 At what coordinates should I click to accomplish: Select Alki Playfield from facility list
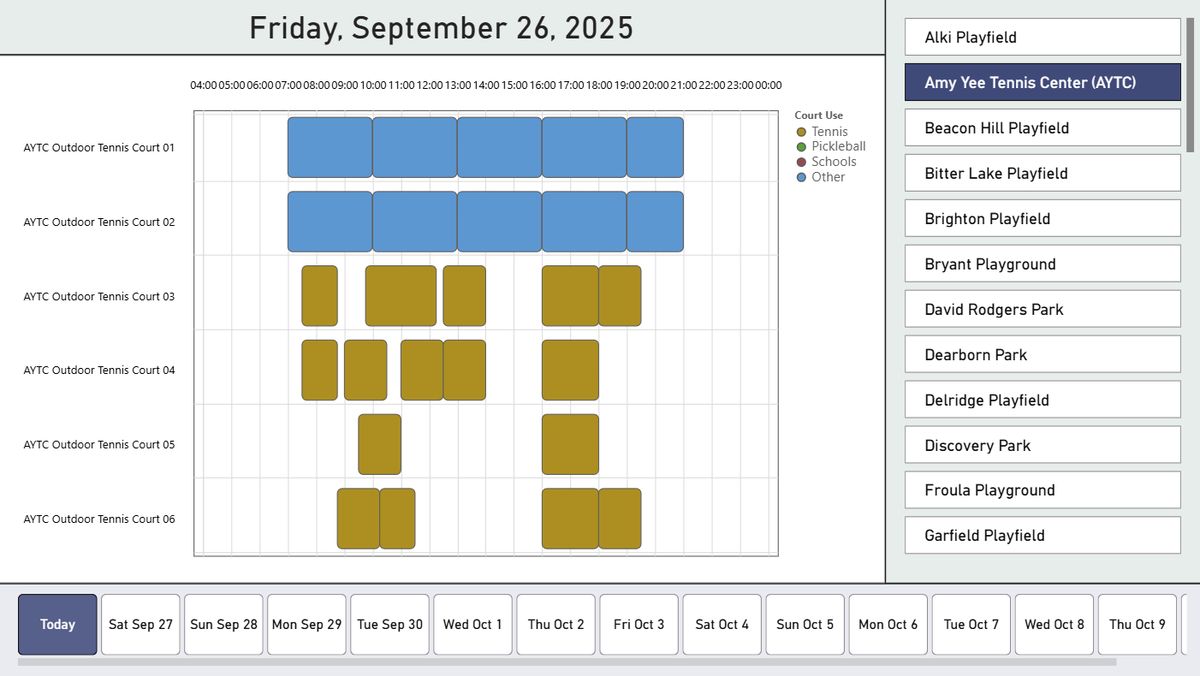point(1043,37)
